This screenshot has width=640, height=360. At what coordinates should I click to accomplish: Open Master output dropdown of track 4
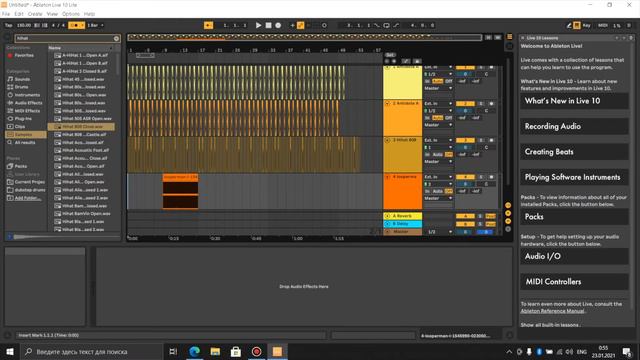coord(438,198)
